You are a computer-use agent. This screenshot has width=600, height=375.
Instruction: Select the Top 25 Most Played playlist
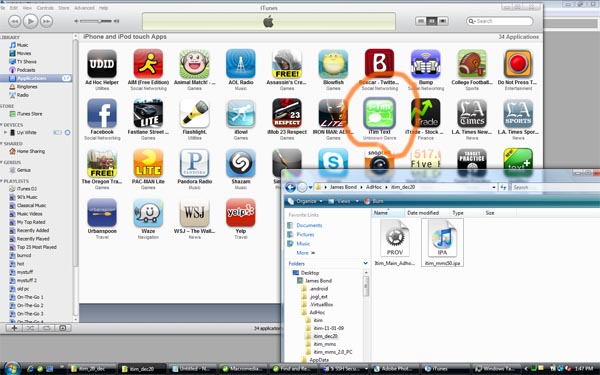coord(36,247)
